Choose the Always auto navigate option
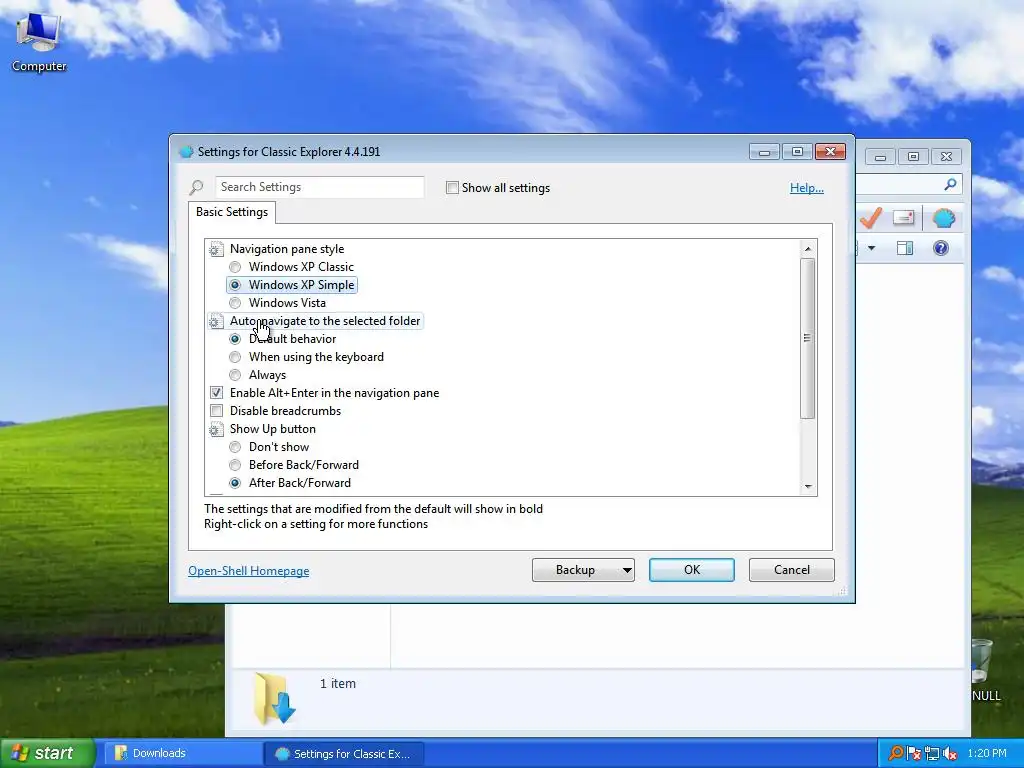 click(235, 375)
